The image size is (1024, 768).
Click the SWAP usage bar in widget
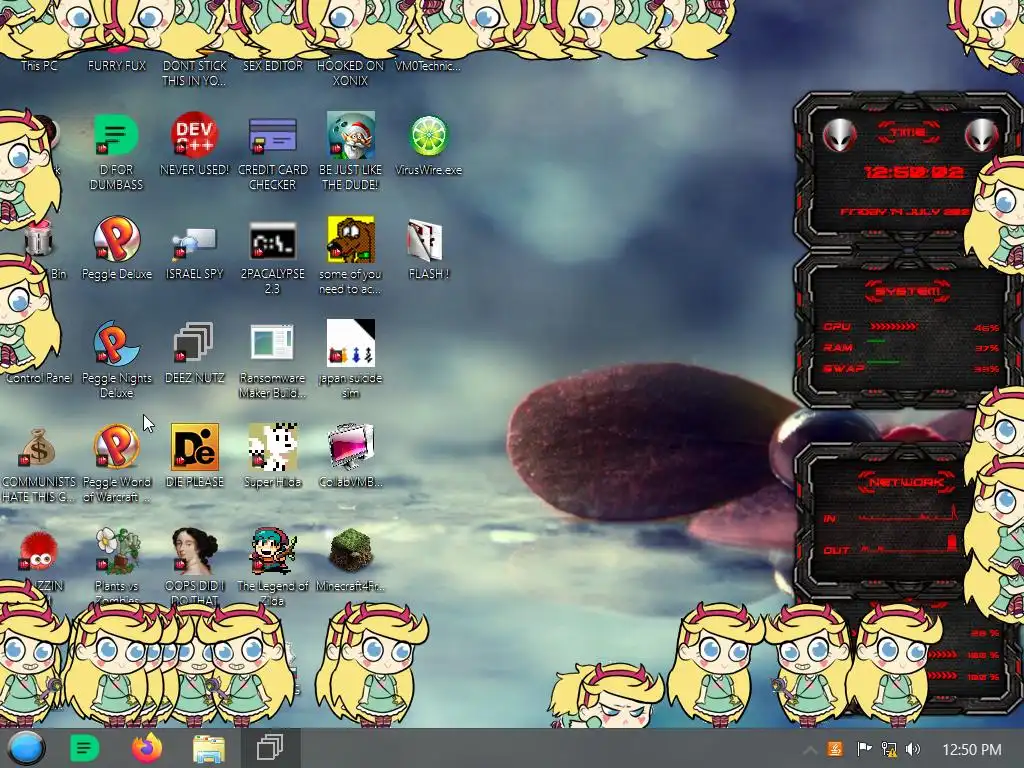click(883, 361)
